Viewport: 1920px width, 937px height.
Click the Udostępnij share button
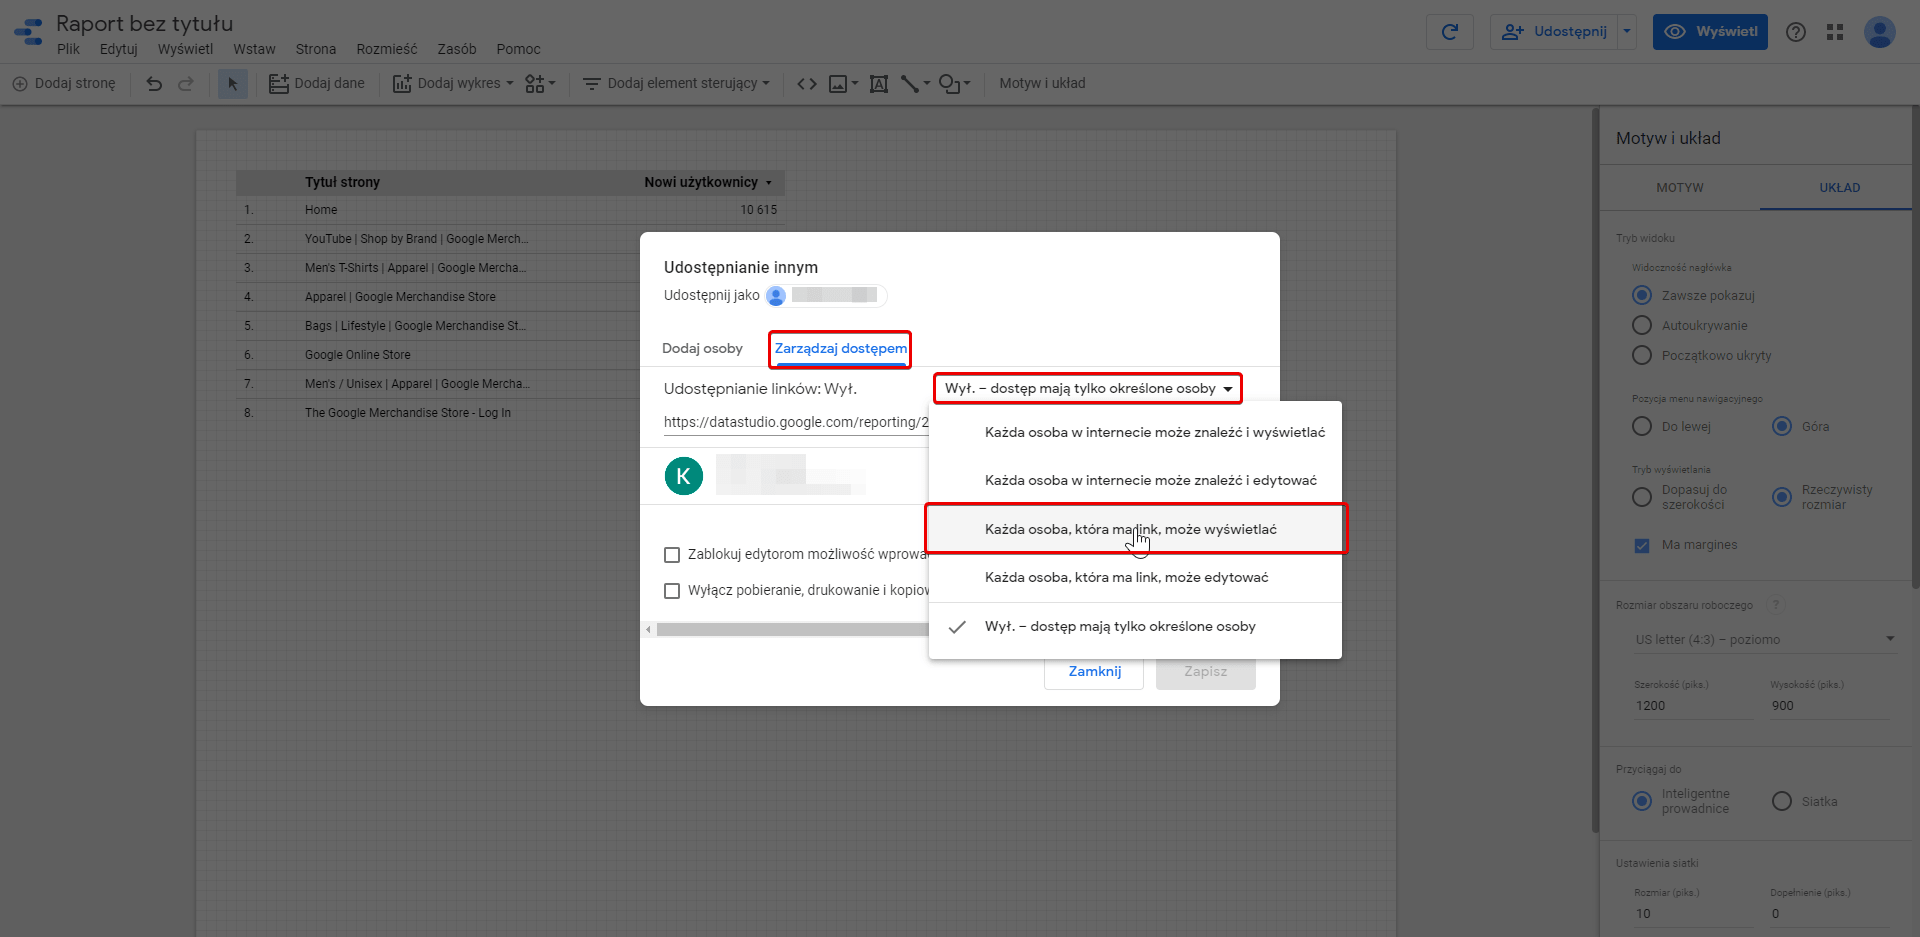1553,32
